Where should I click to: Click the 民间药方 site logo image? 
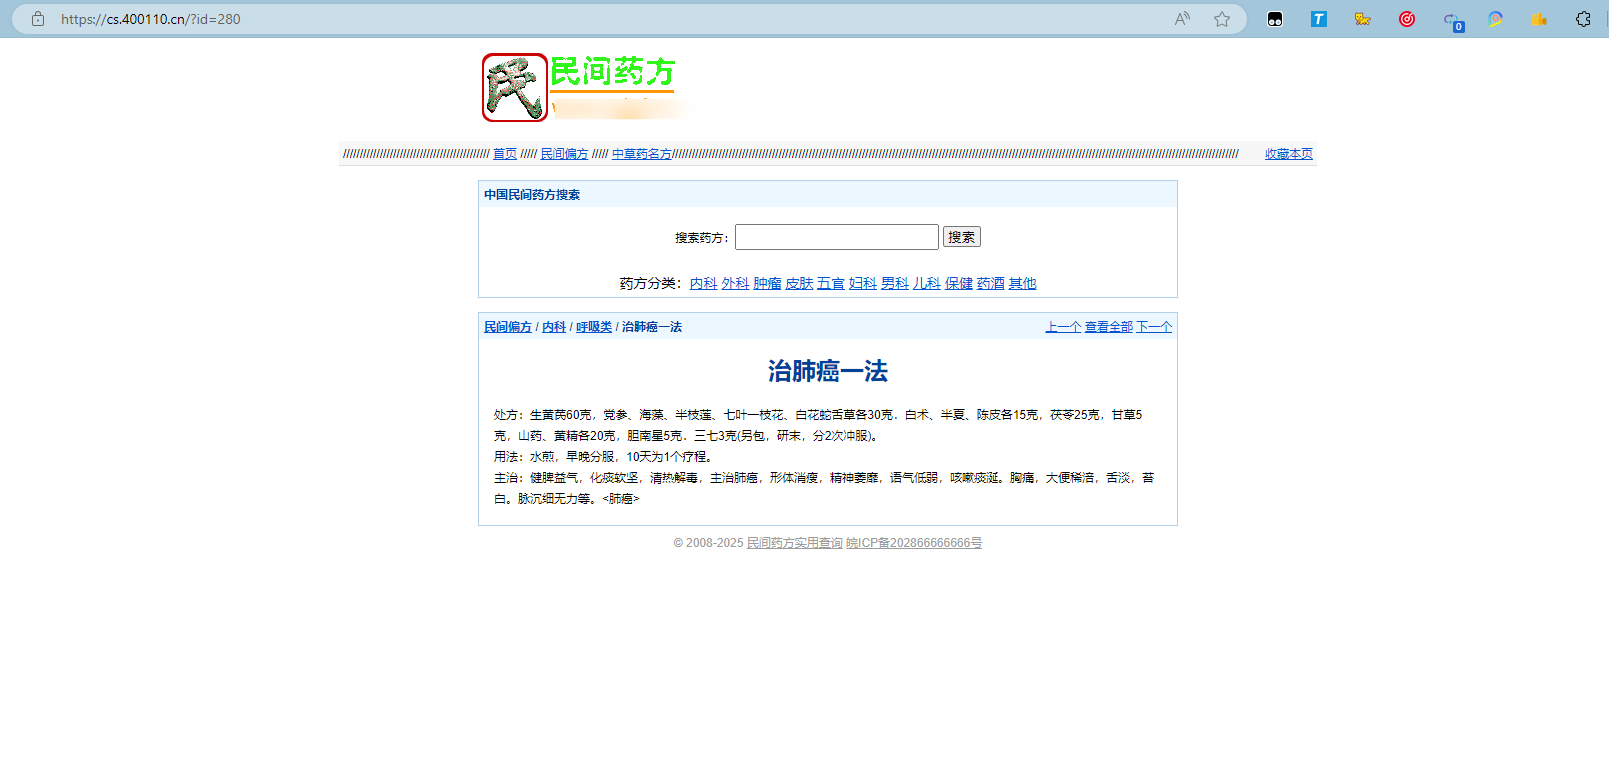coord(515,88)
